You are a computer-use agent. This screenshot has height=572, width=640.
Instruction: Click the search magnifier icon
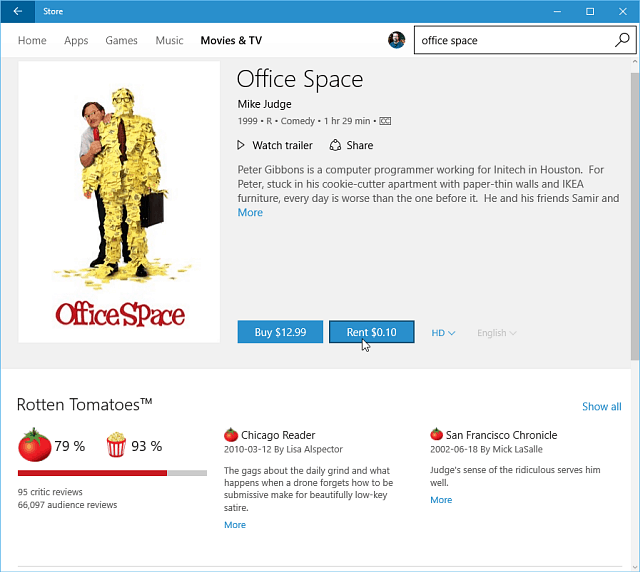[x=622, y=40]
